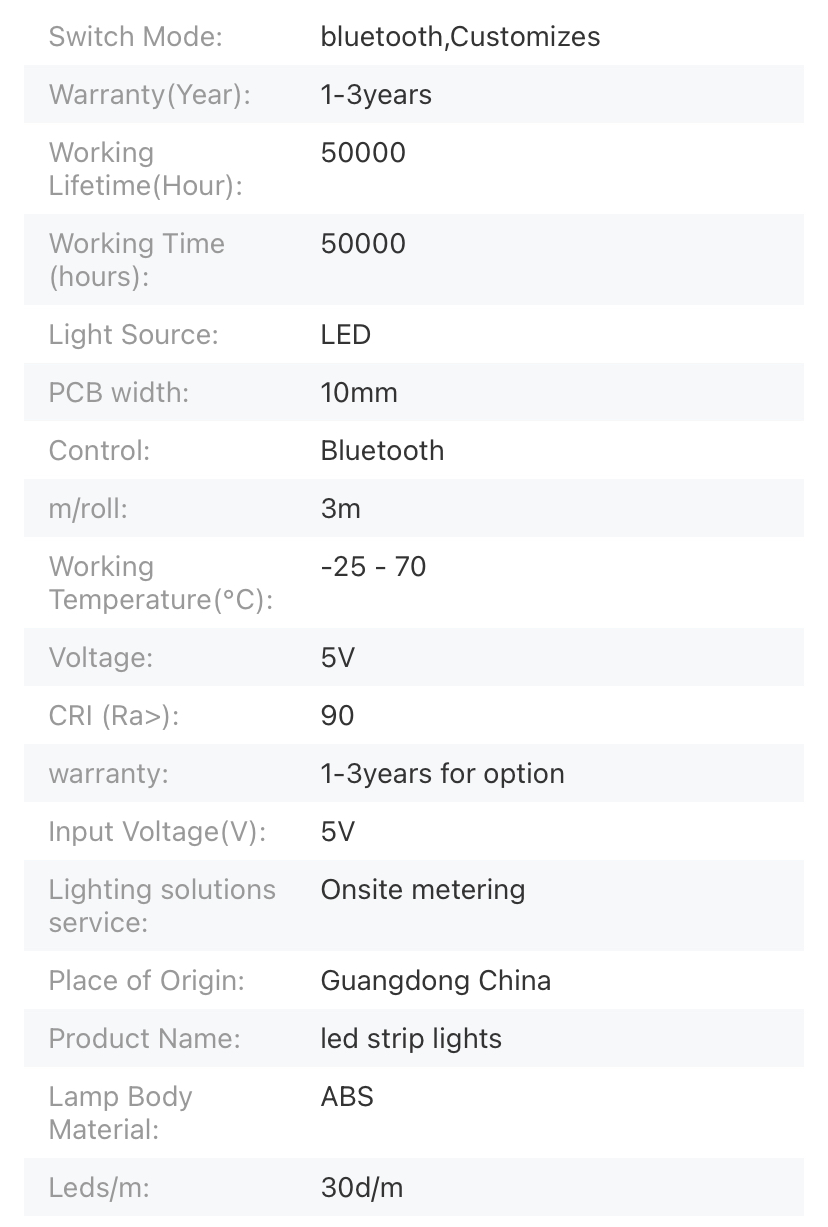Select the Warranty(Year) row
828x1227 pixels.
click(414, 95)
